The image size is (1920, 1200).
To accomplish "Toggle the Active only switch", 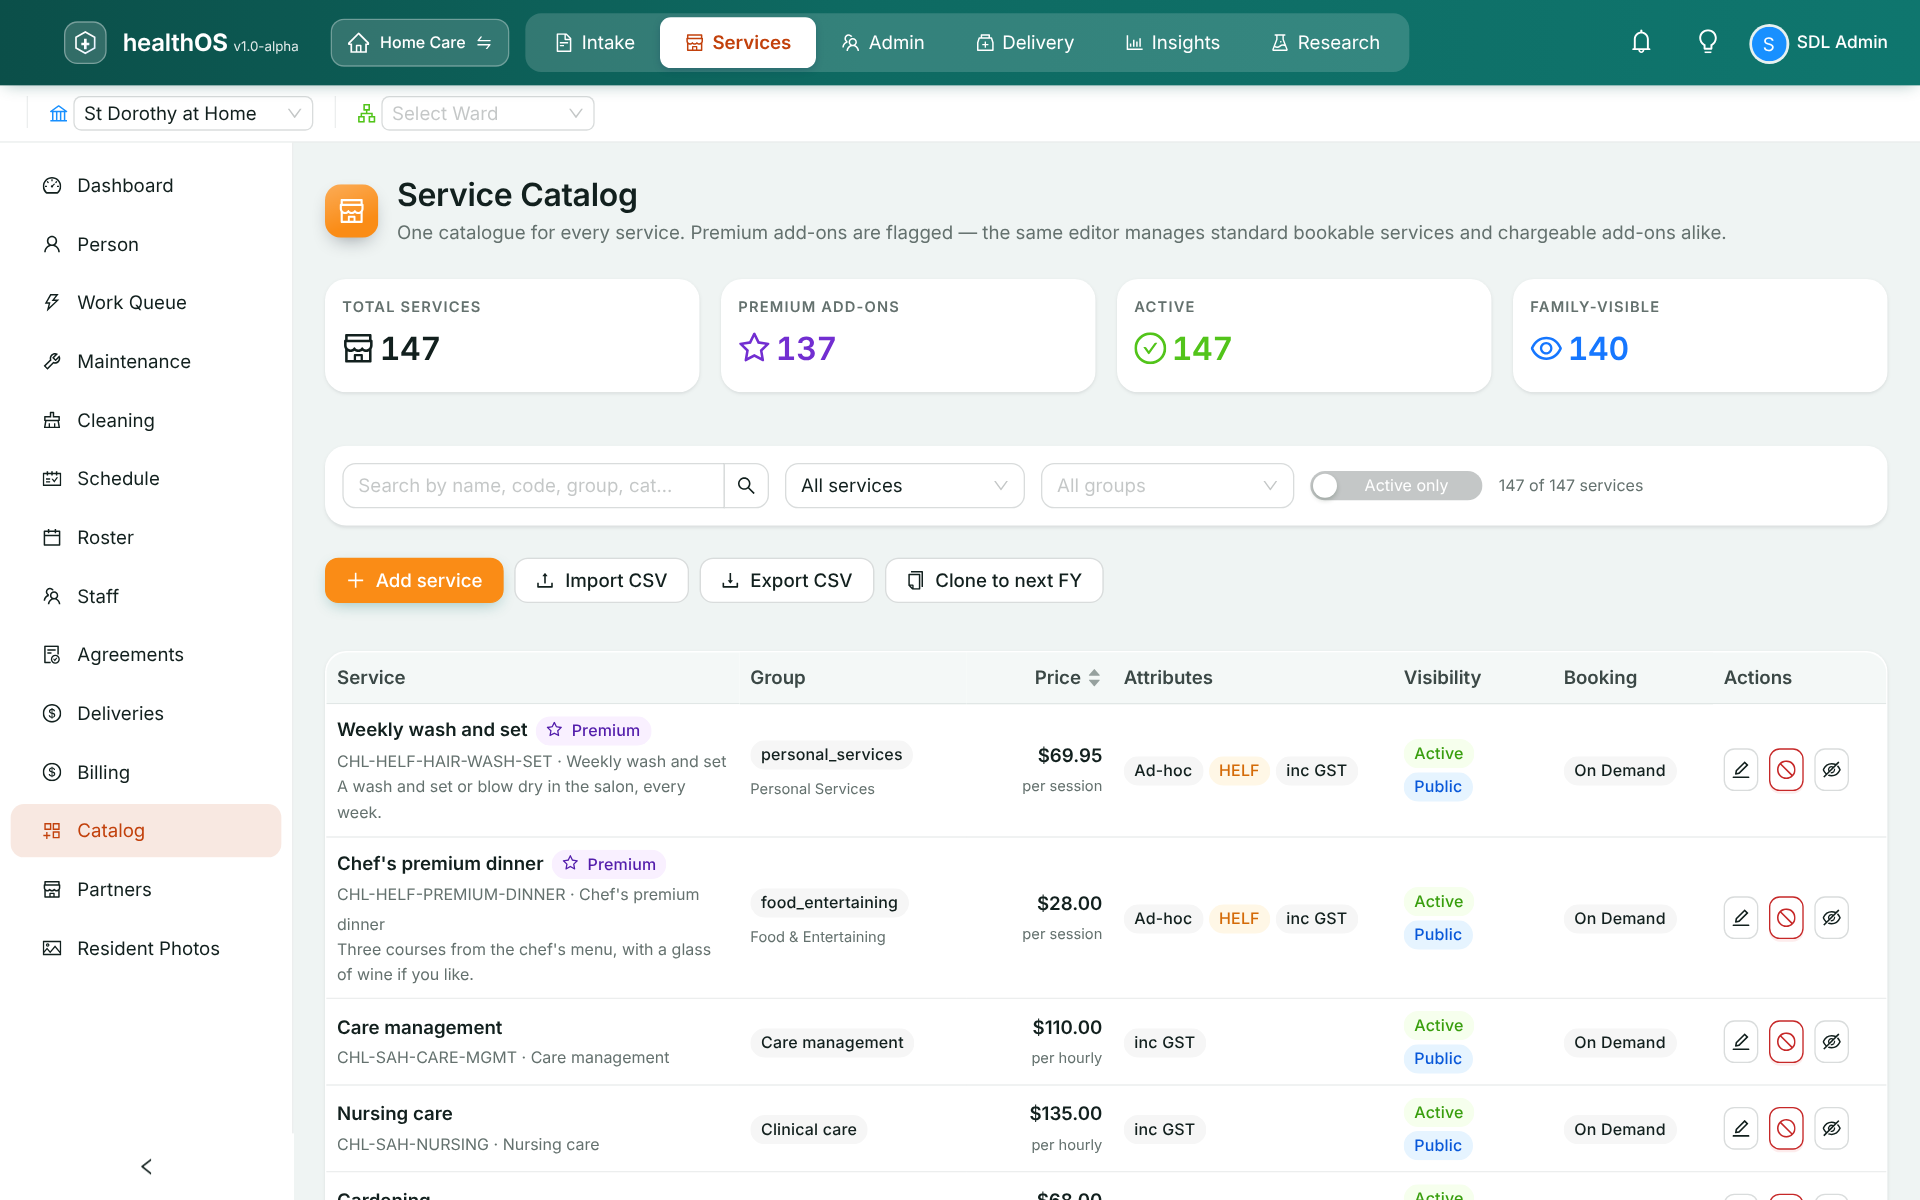I will click(x=1396, y=485).
